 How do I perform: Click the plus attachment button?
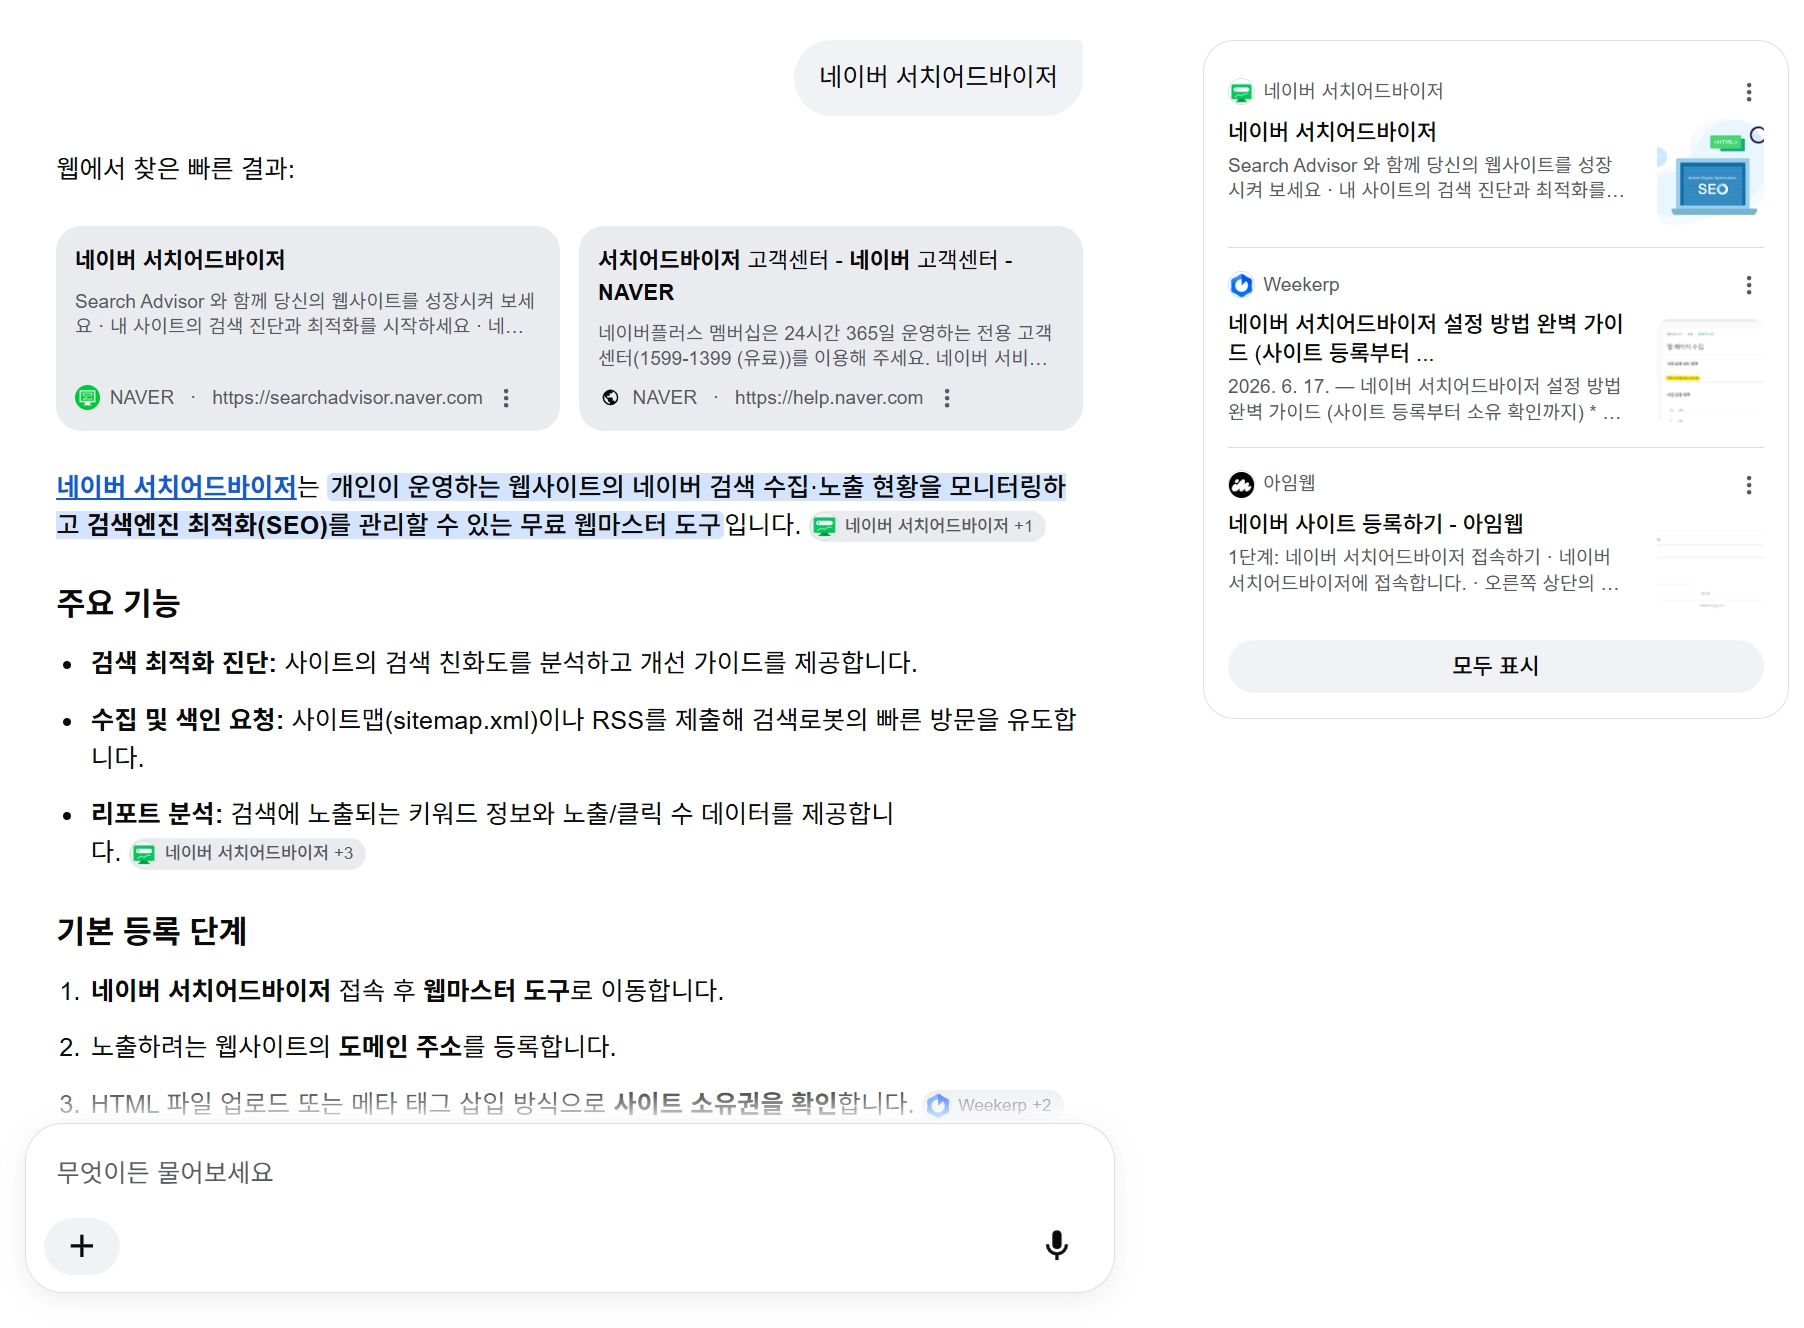[82, 1246]
